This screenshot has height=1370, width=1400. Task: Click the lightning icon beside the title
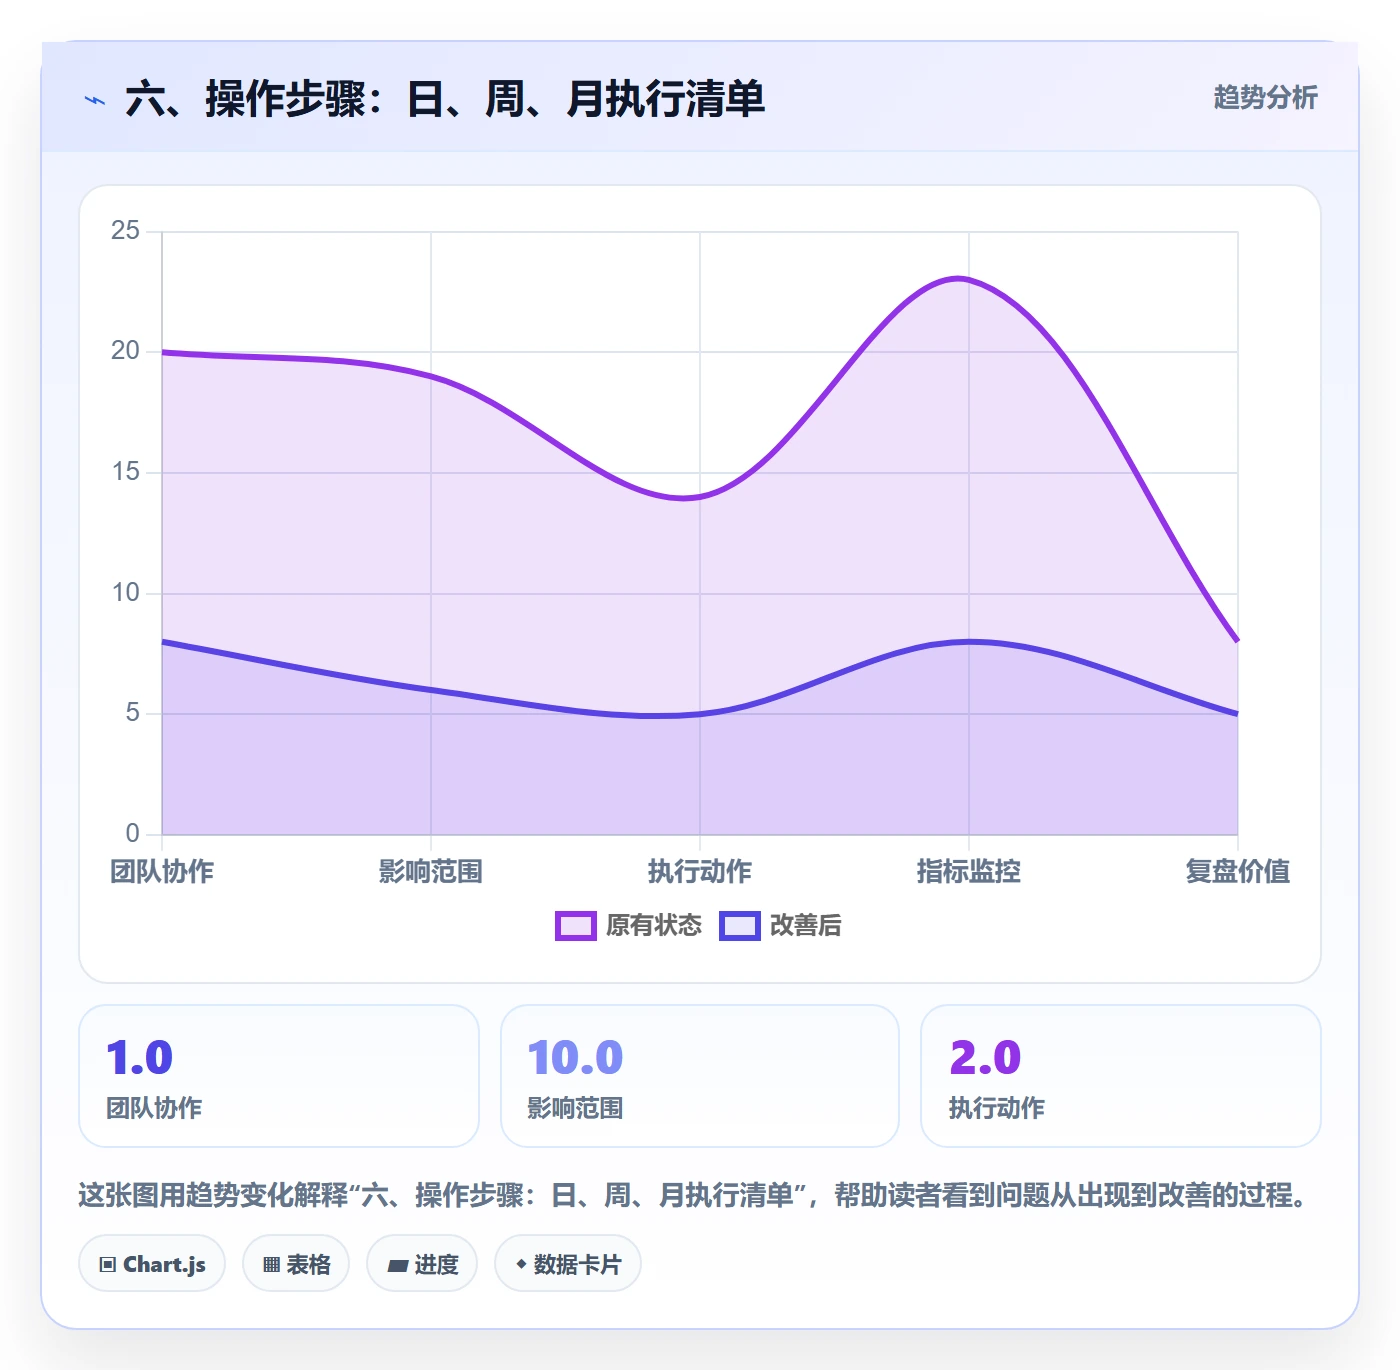click(x=95, y=100)
